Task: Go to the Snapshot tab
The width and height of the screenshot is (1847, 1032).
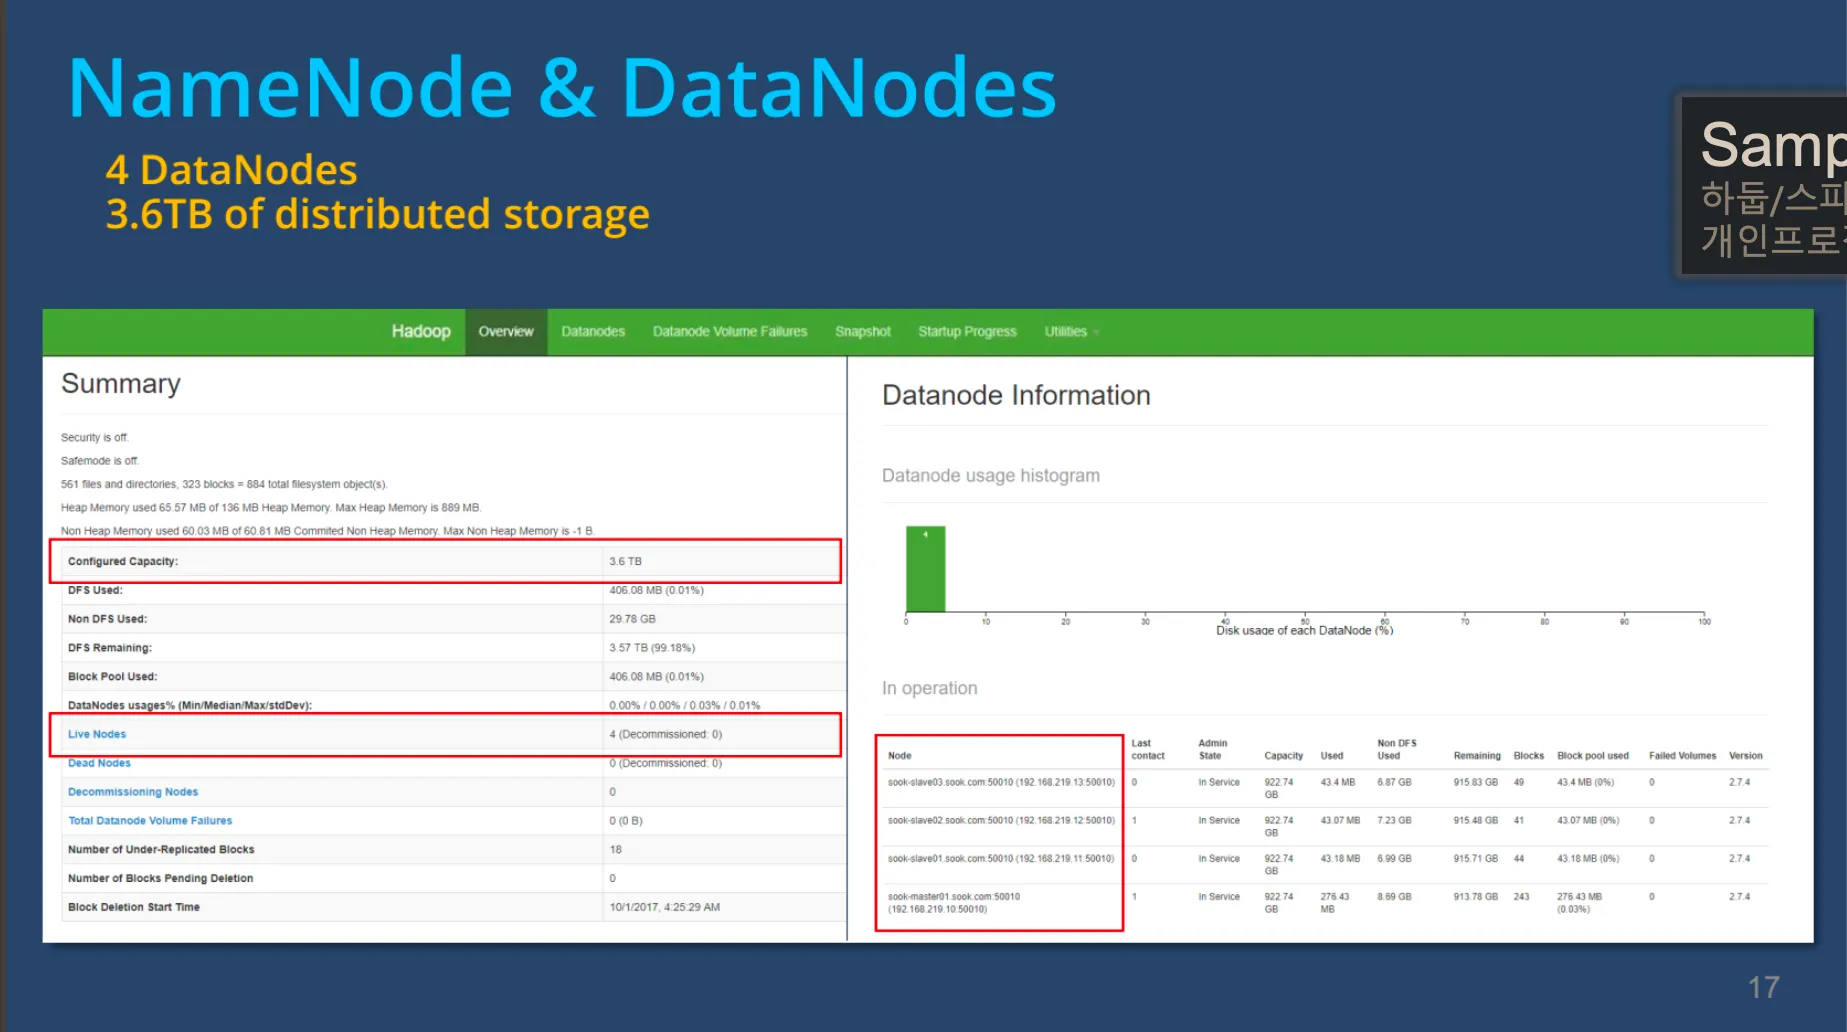Action: 862,332
